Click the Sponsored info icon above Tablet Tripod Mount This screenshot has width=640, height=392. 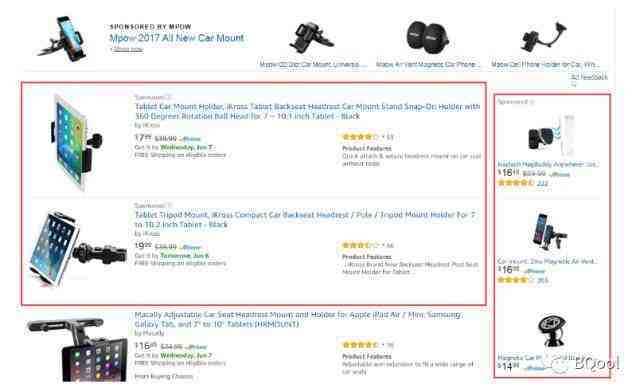pyautogui.click(x=169, y=205)
